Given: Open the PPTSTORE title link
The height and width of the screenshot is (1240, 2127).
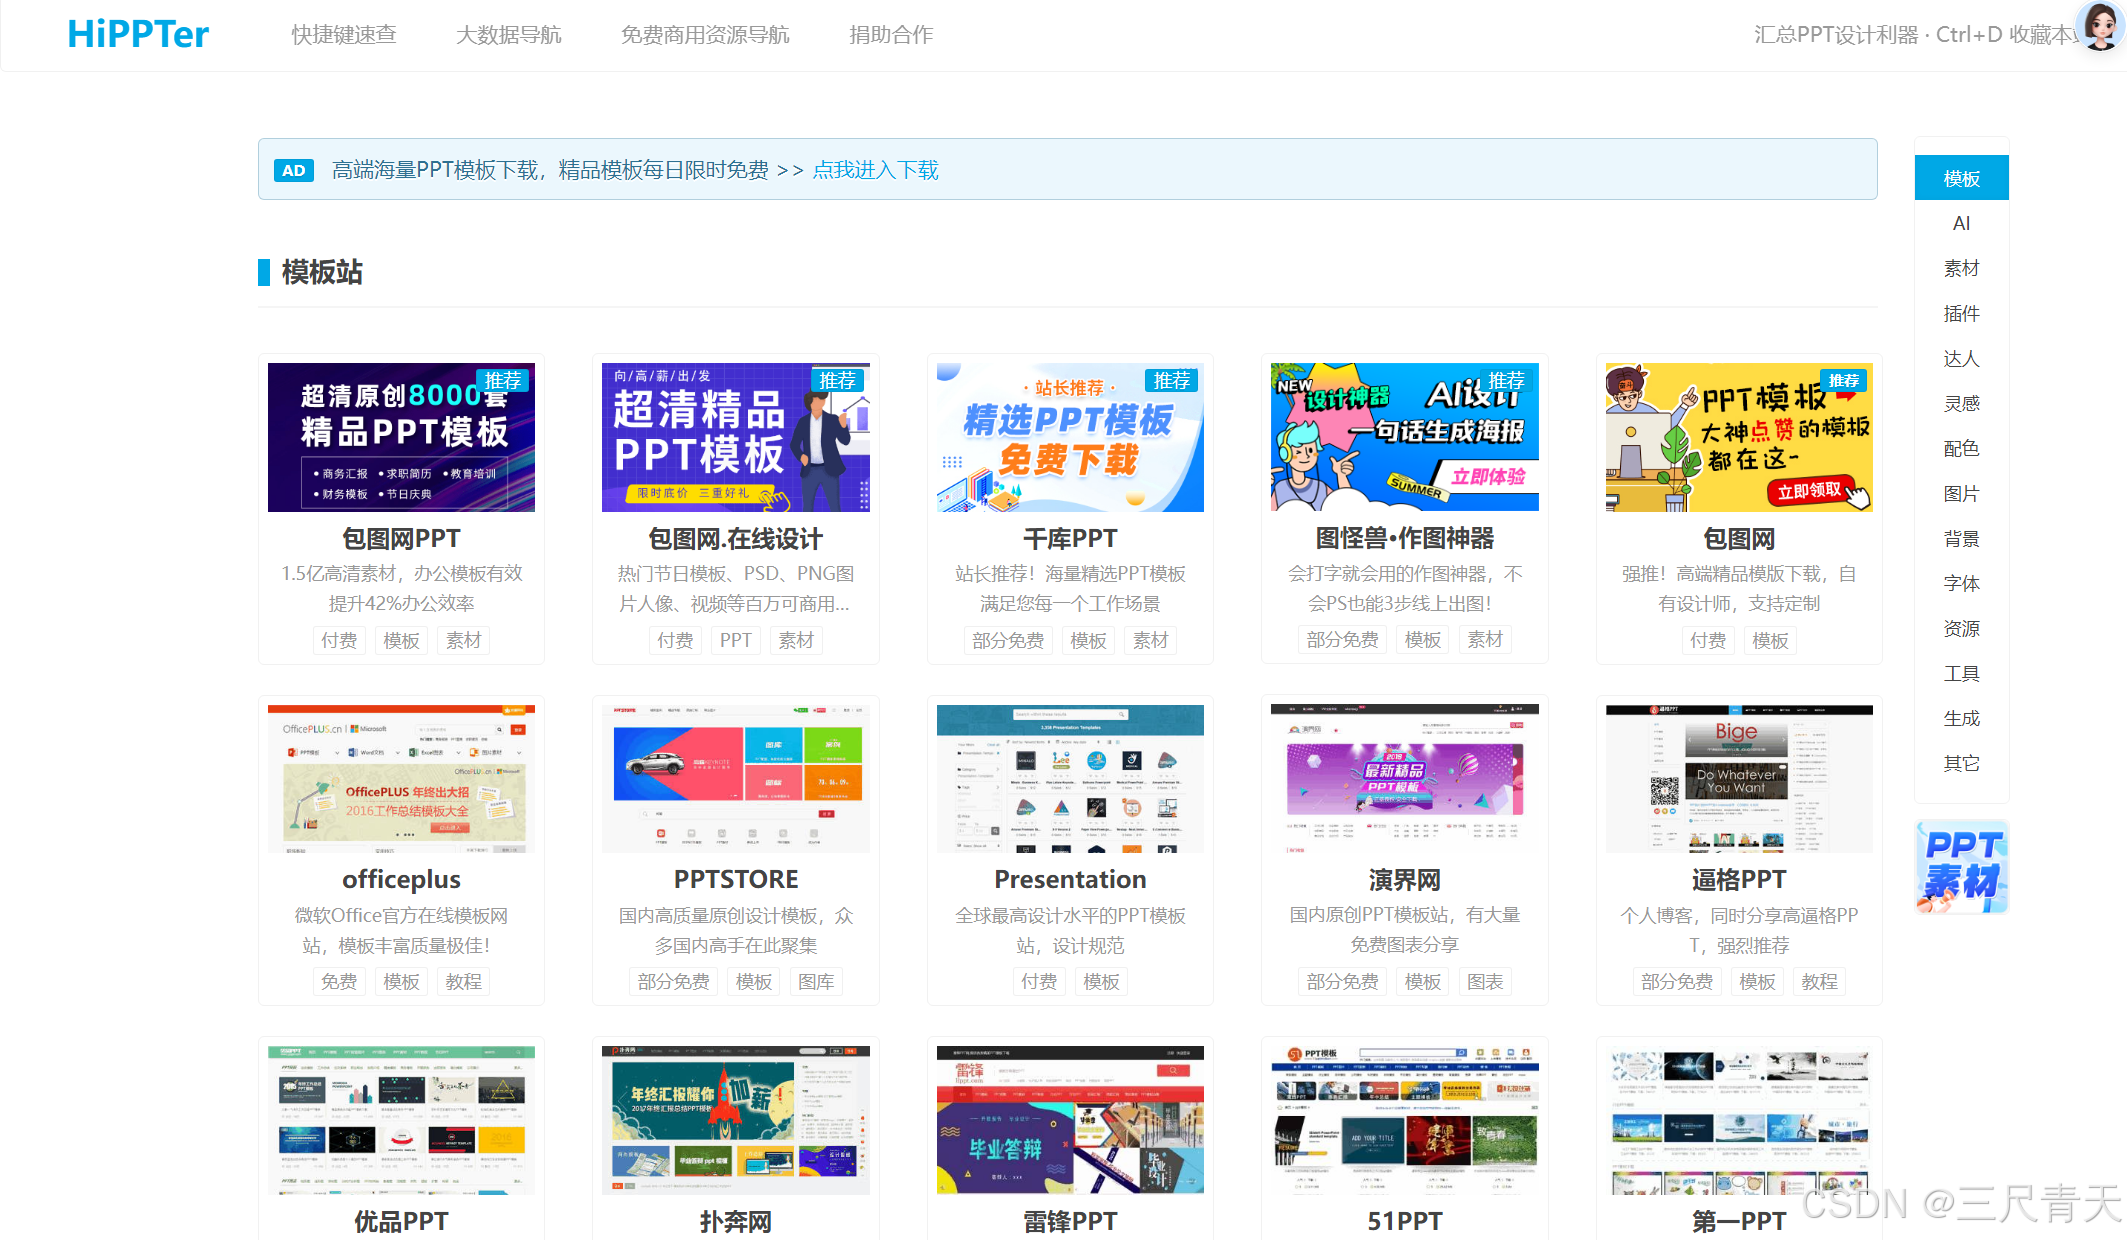Looking at the screenshot, I should click(735, 879).
